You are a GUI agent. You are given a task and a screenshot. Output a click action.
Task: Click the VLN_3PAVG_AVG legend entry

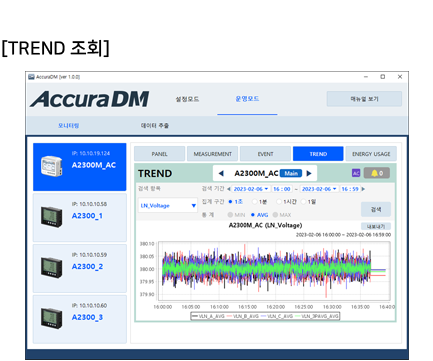pyautogui.click(x=317, y=316)
